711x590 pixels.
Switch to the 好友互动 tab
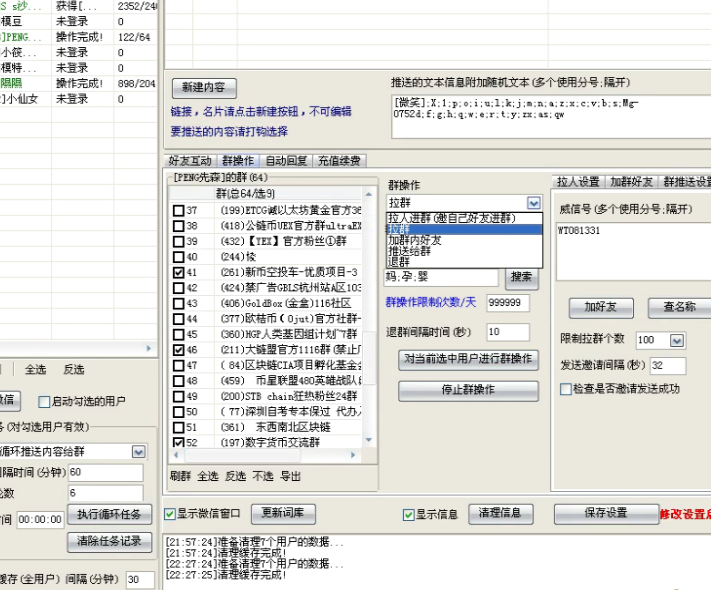pyautogui.click(x=190, y=161)
